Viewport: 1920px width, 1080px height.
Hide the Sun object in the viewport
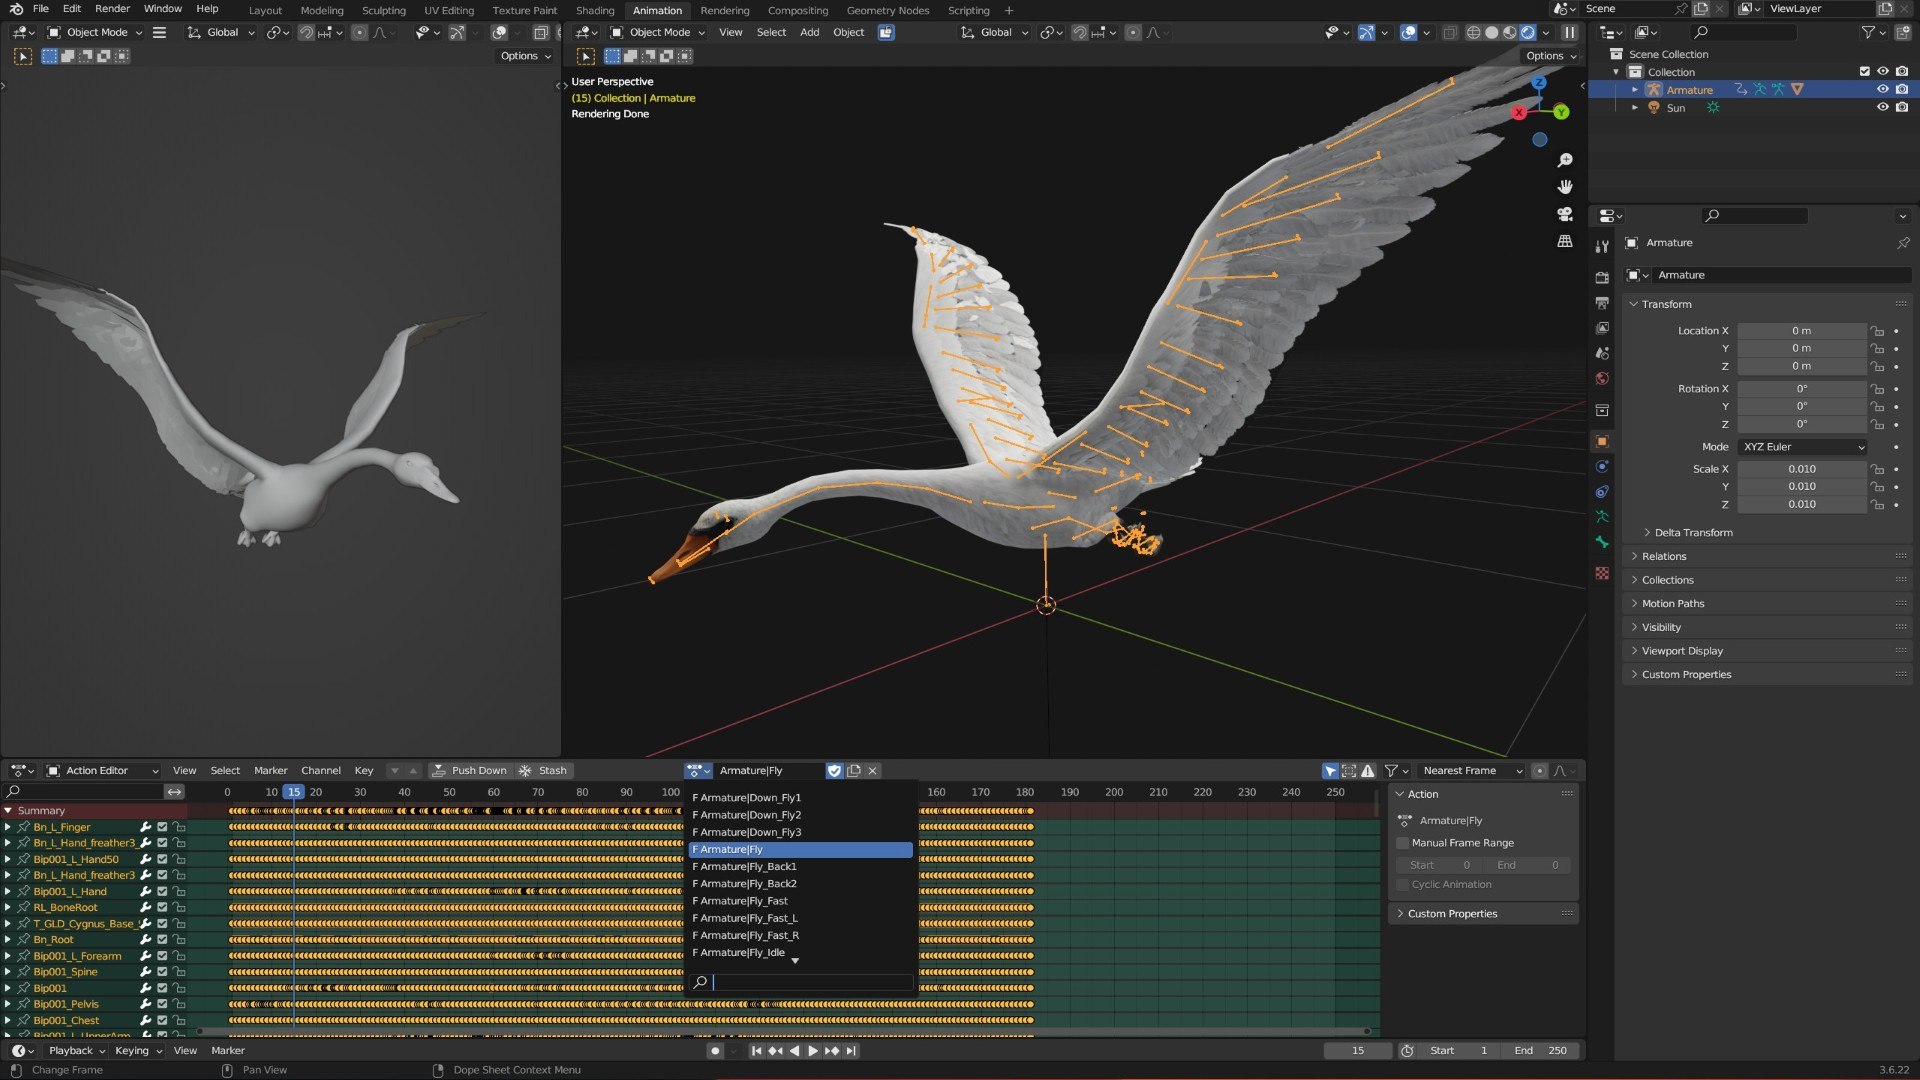tap(1882, 108)
